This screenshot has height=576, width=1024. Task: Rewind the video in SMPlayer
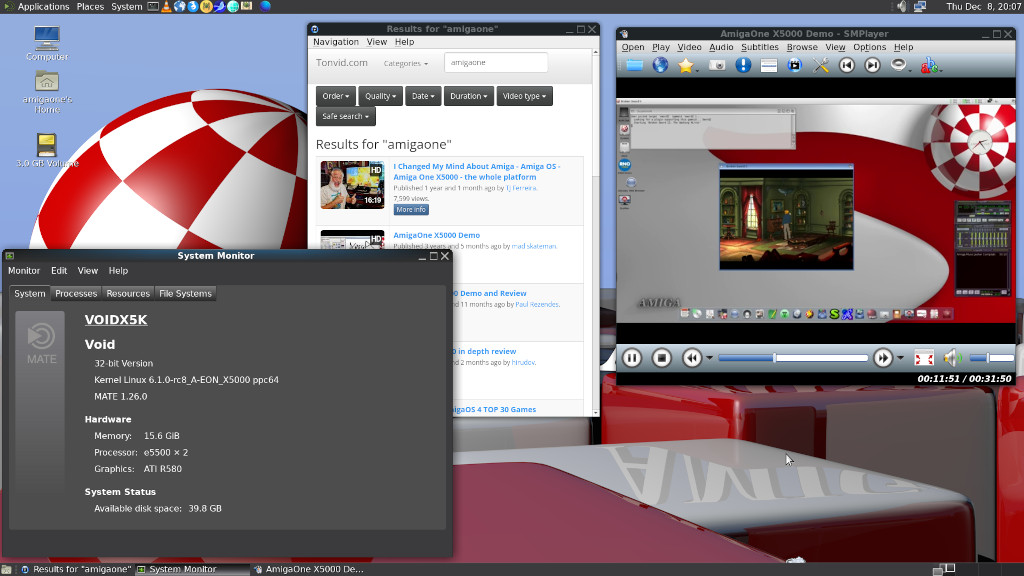tap(692, 358)
